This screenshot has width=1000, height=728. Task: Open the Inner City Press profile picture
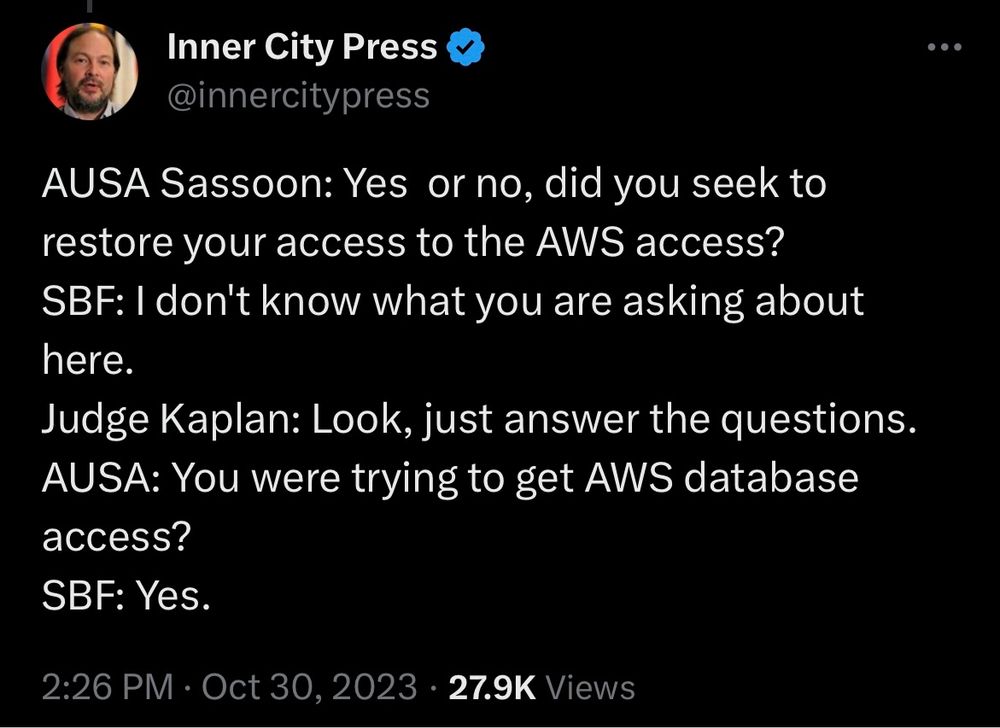coord(92,70)
